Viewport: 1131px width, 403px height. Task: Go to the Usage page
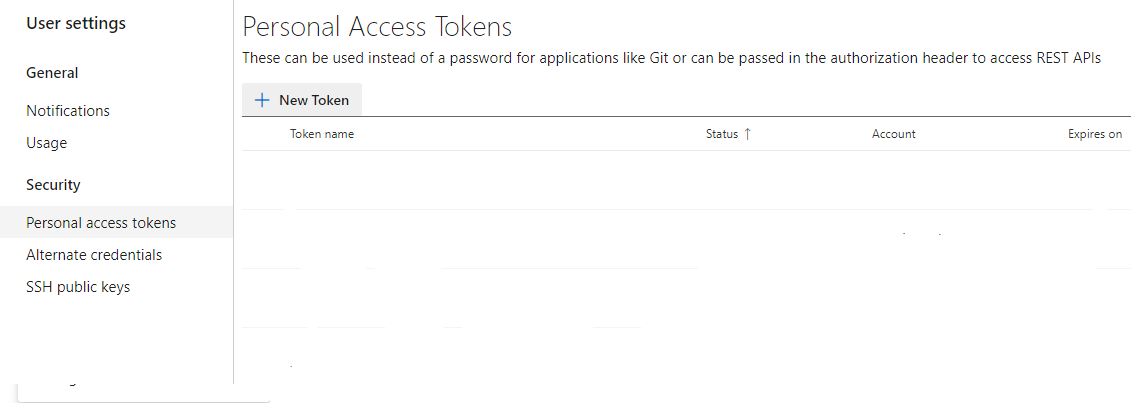coord(47,143)
